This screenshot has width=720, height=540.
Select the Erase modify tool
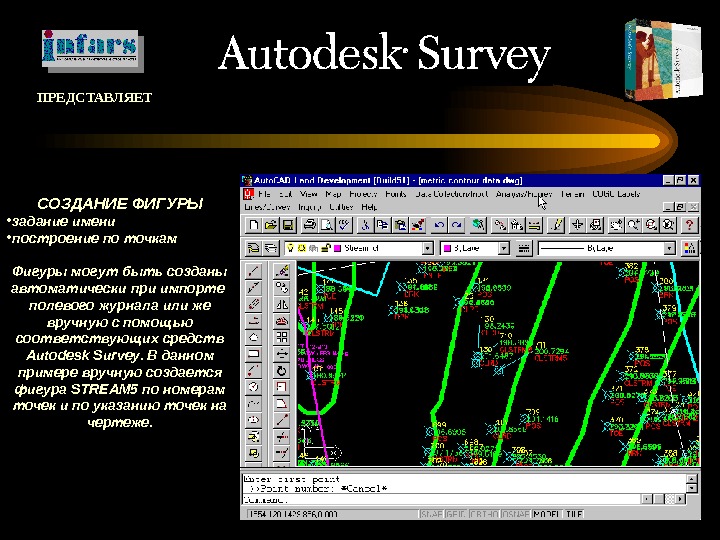tap(281, 271)
